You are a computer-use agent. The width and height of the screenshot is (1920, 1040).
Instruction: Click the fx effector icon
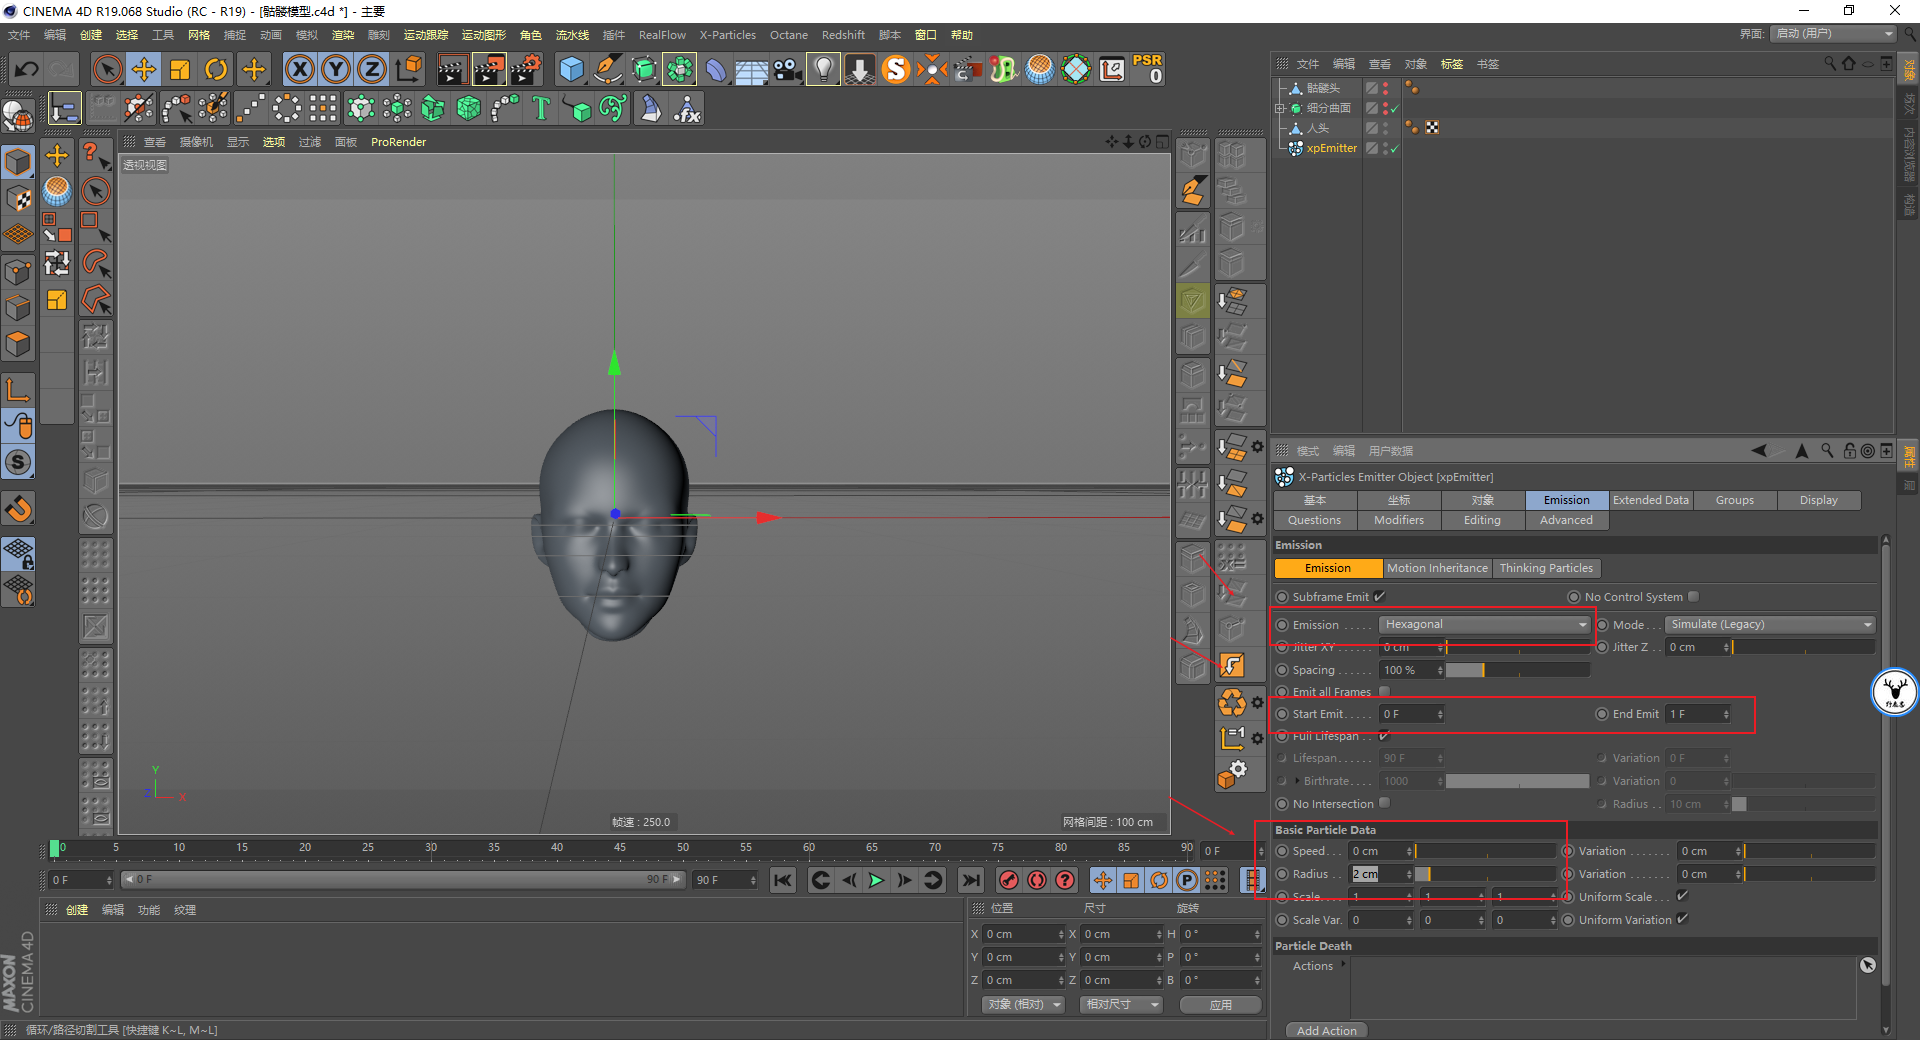pos(687,108)
